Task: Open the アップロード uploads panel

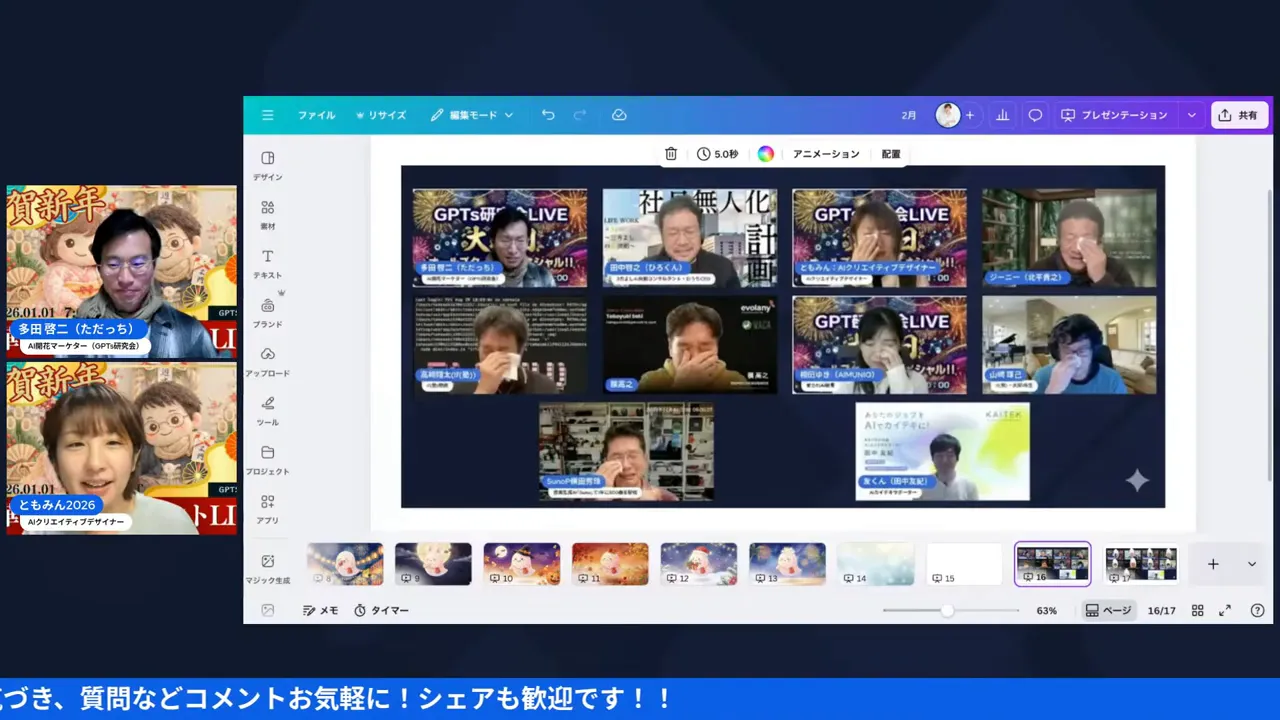Action: tap(267, 361)
